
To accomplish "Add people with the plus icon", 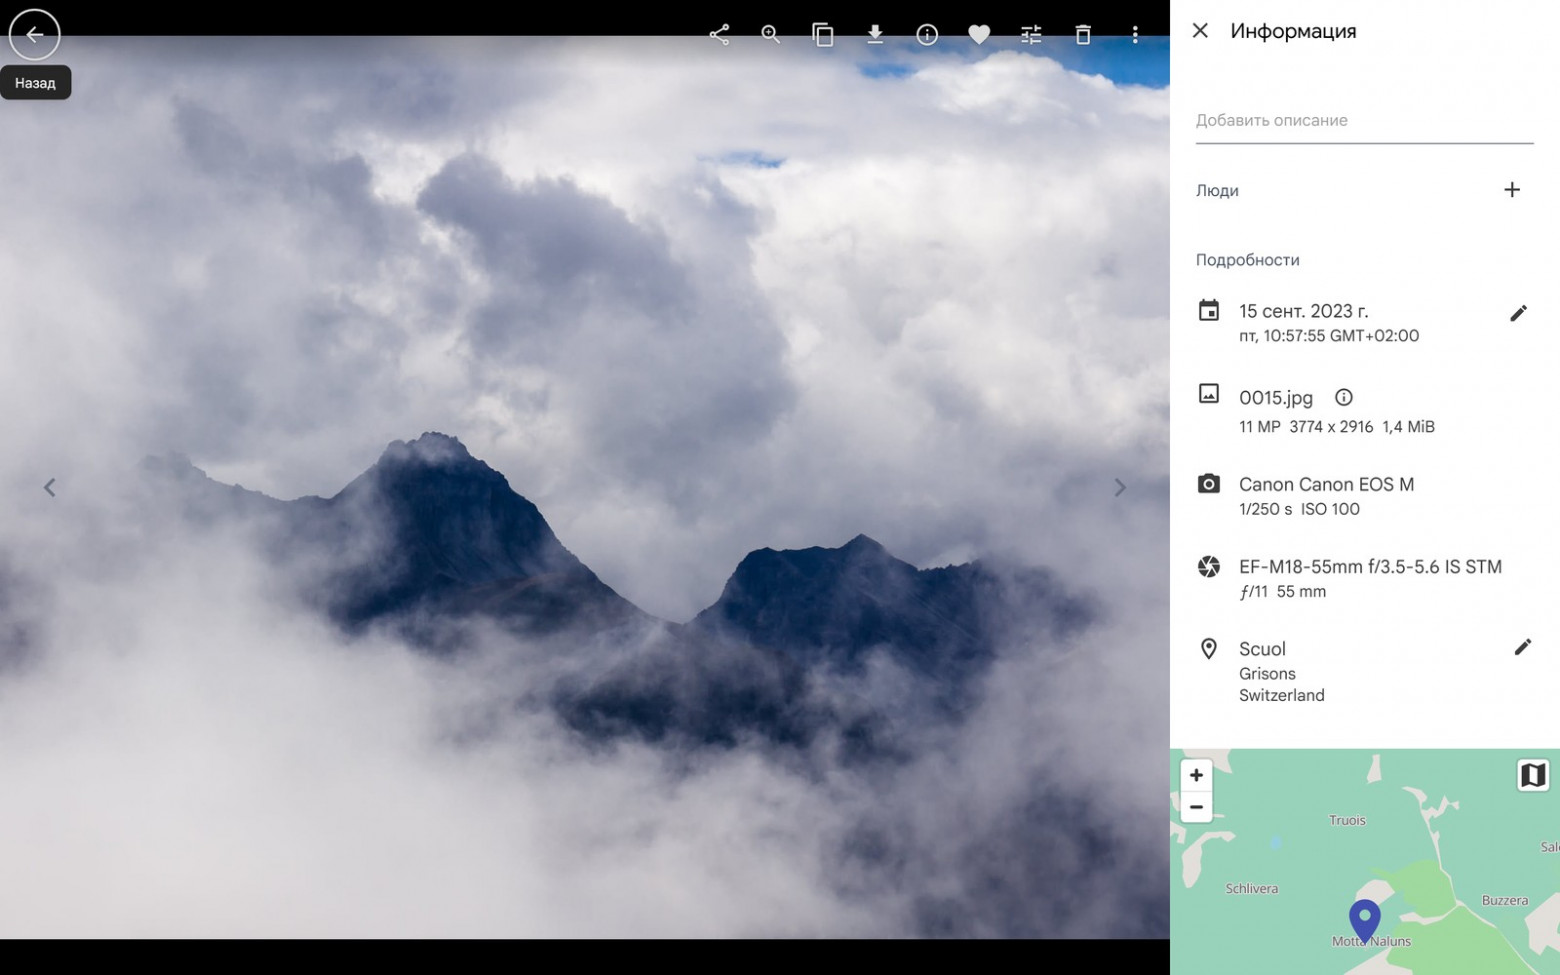I will point(1512,190).
